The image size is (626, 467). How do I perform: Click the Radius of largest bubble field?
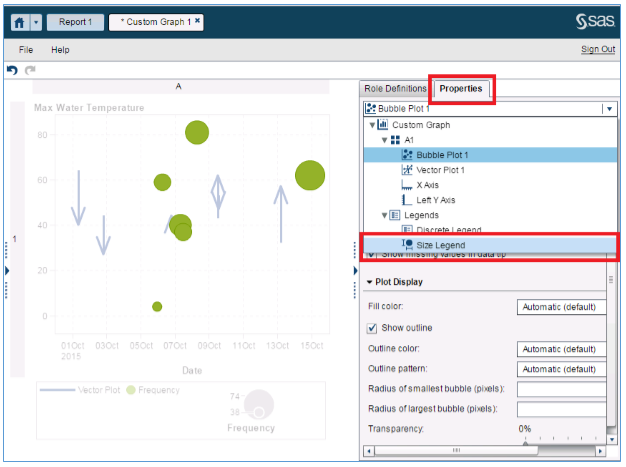(x=562, y=409)
